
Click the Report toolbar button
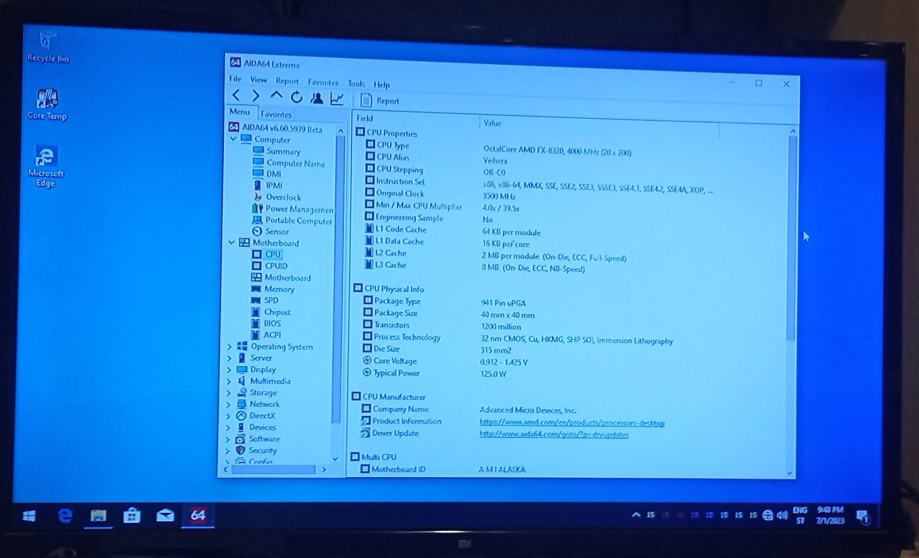pyautogui.click(x=380, y=100)
